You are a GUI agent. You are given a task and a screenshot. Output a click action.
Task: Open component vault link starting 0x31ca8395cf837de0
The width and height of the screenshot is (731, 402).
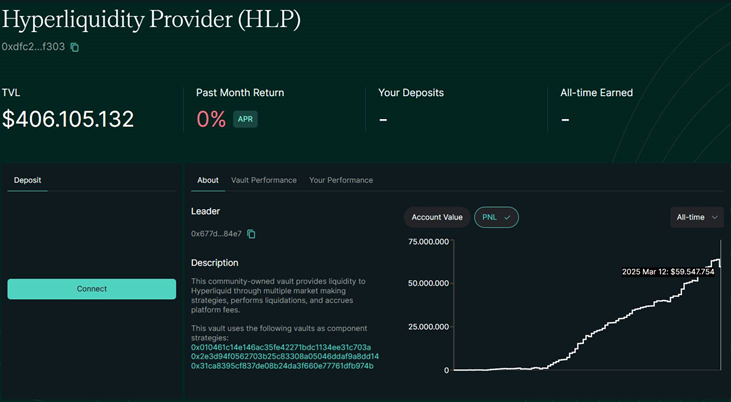tap(282, 366)
